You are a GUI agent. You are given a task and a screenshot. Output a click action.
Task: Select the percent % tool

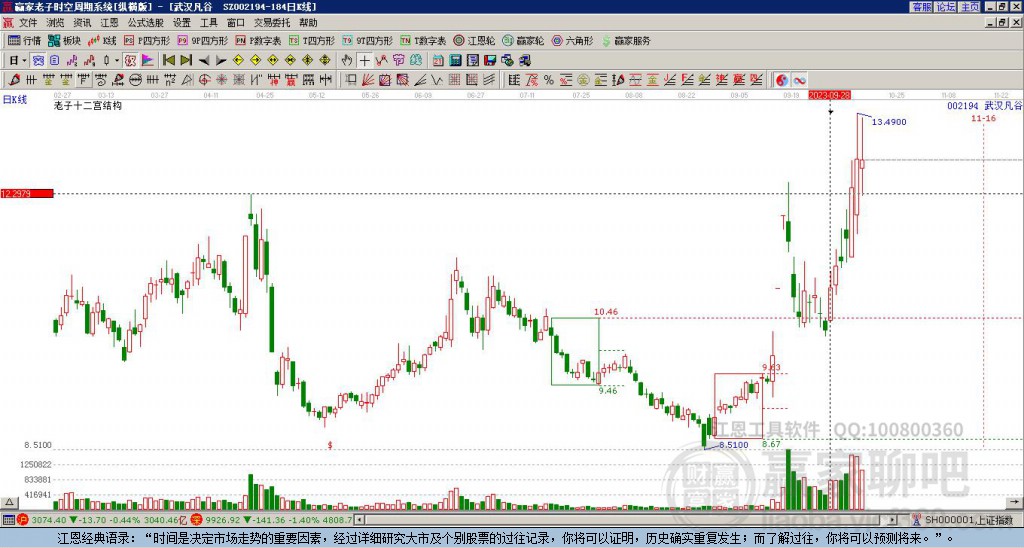click(x=549, y=80)
